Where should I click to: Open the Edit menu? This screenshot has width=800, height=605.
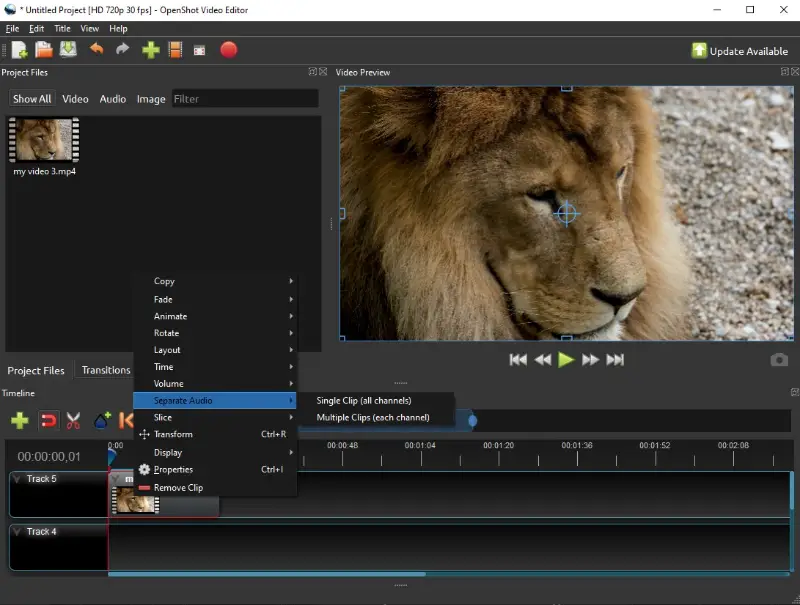36,29
